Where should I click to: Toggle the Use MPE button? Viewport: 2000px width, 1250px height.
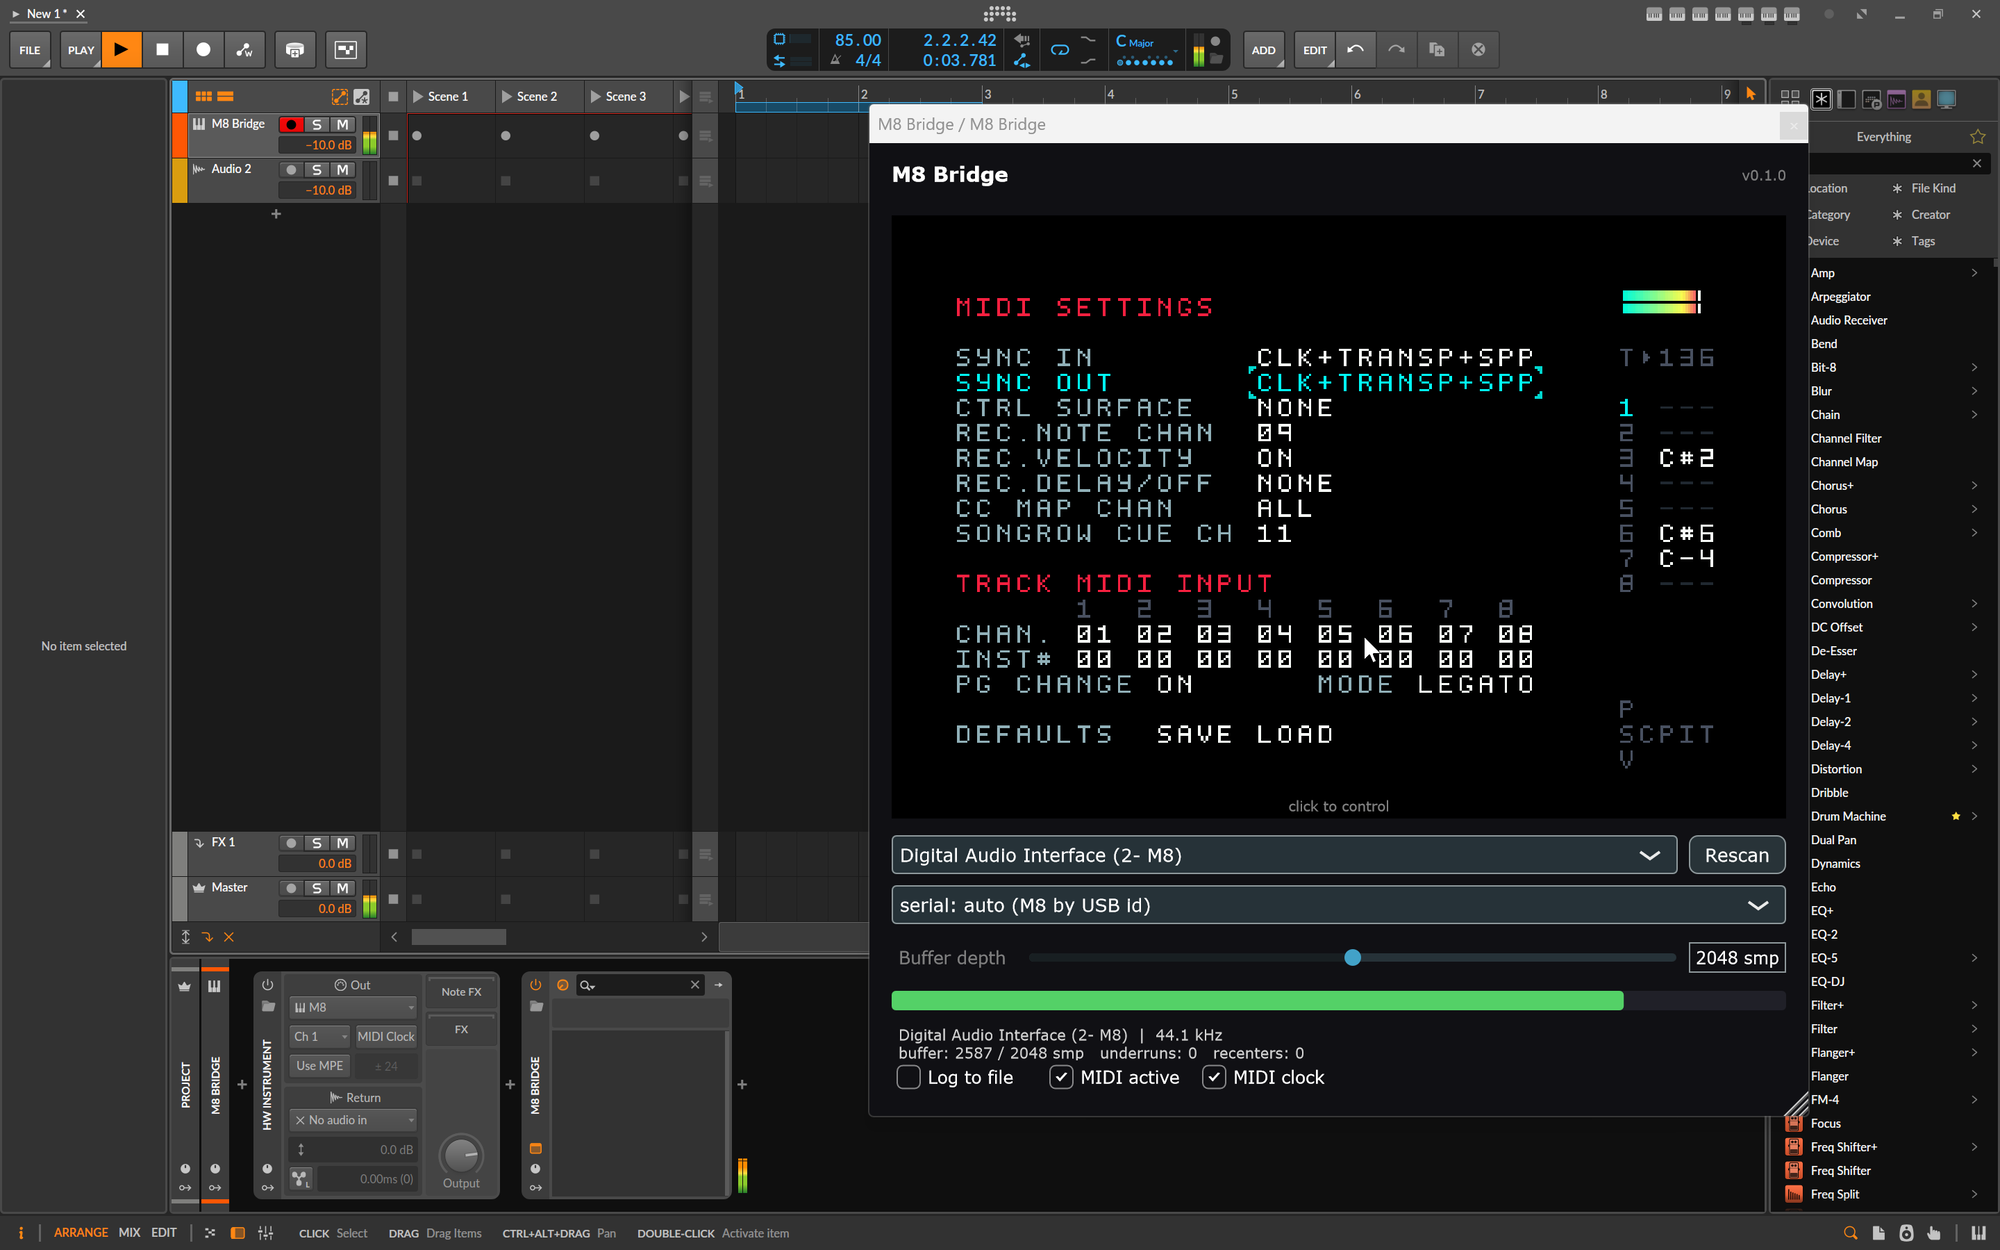tap(319, 1065)
